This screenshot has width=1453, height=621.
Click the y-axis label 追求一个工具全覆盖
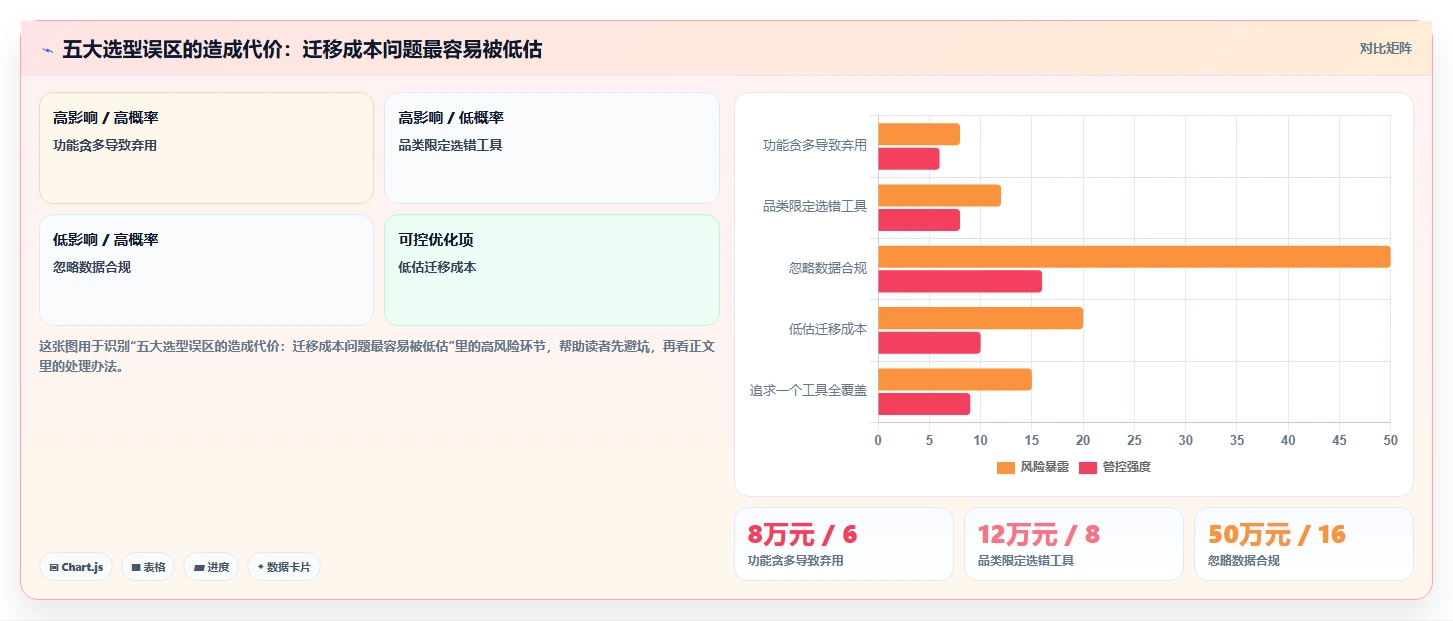(x=809, y=391)
